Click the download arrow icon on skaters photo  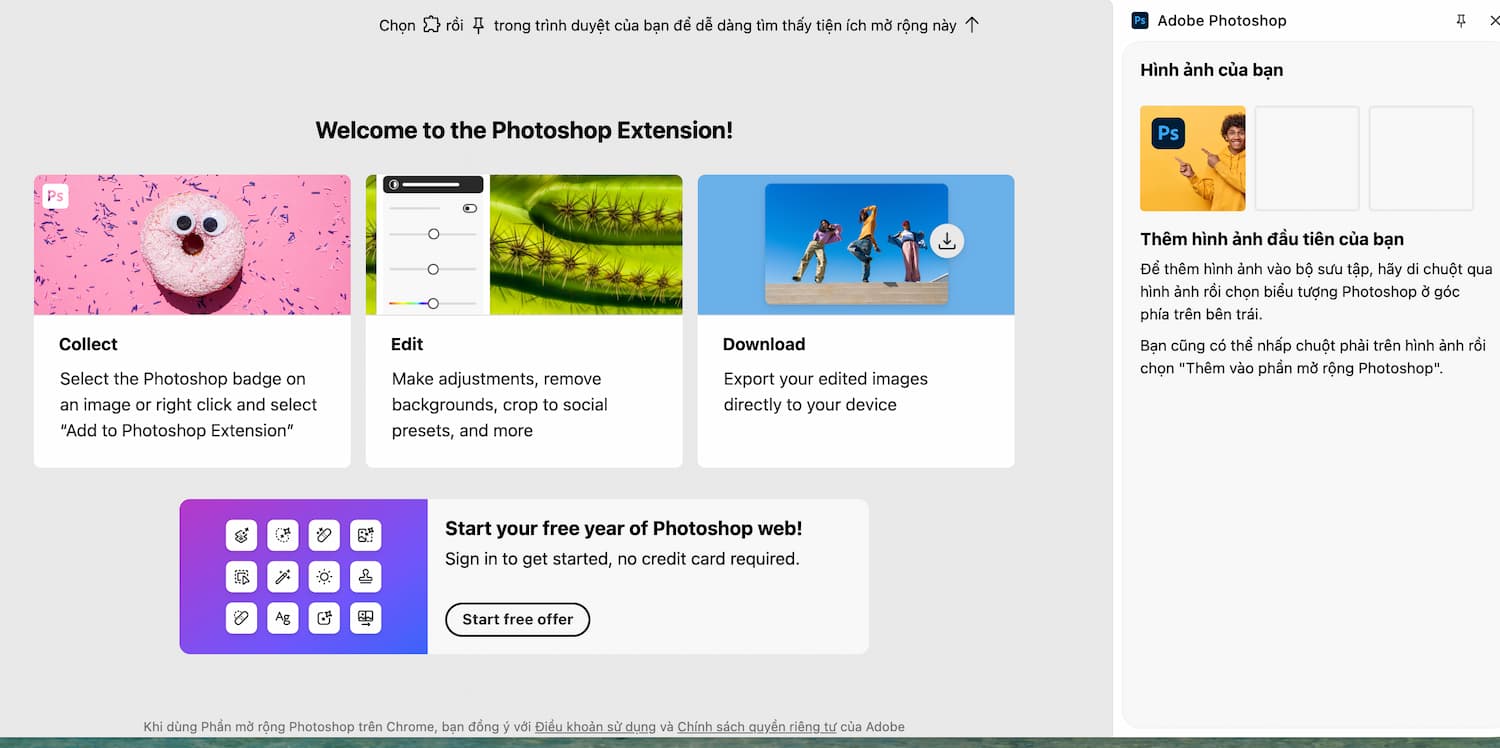click(947, 241)
